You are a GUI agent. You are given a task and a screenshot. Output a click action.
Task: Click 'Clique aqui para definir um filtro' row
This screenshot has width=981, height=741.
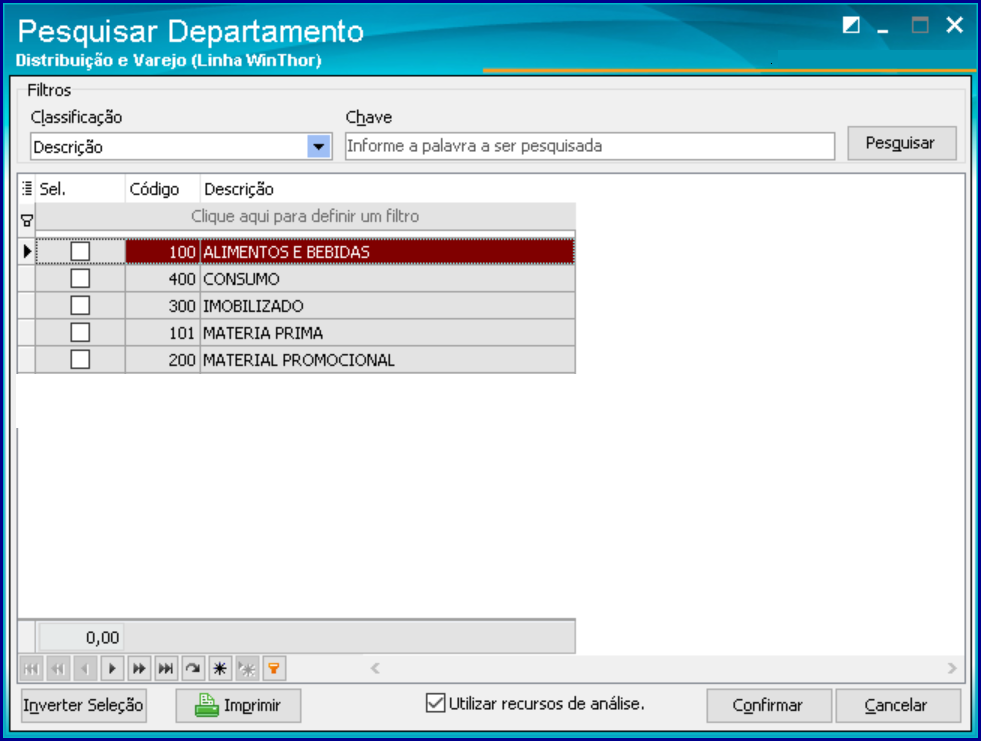[305, 217]
